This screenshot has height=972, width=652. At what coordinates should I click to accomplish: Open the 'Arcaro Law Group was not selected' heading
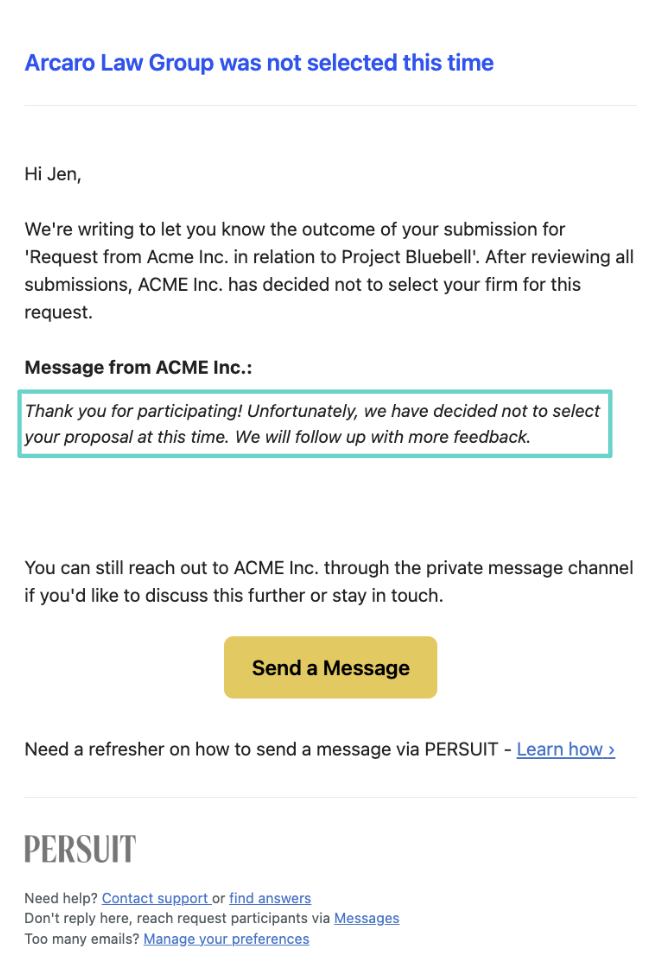tap(259, 63)
